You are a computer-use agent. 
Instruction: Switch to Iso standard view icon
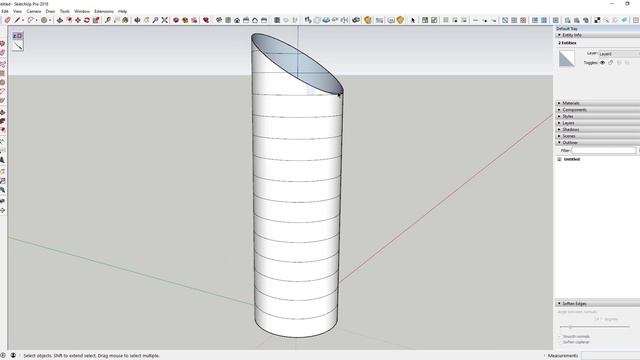pos(219,20)
